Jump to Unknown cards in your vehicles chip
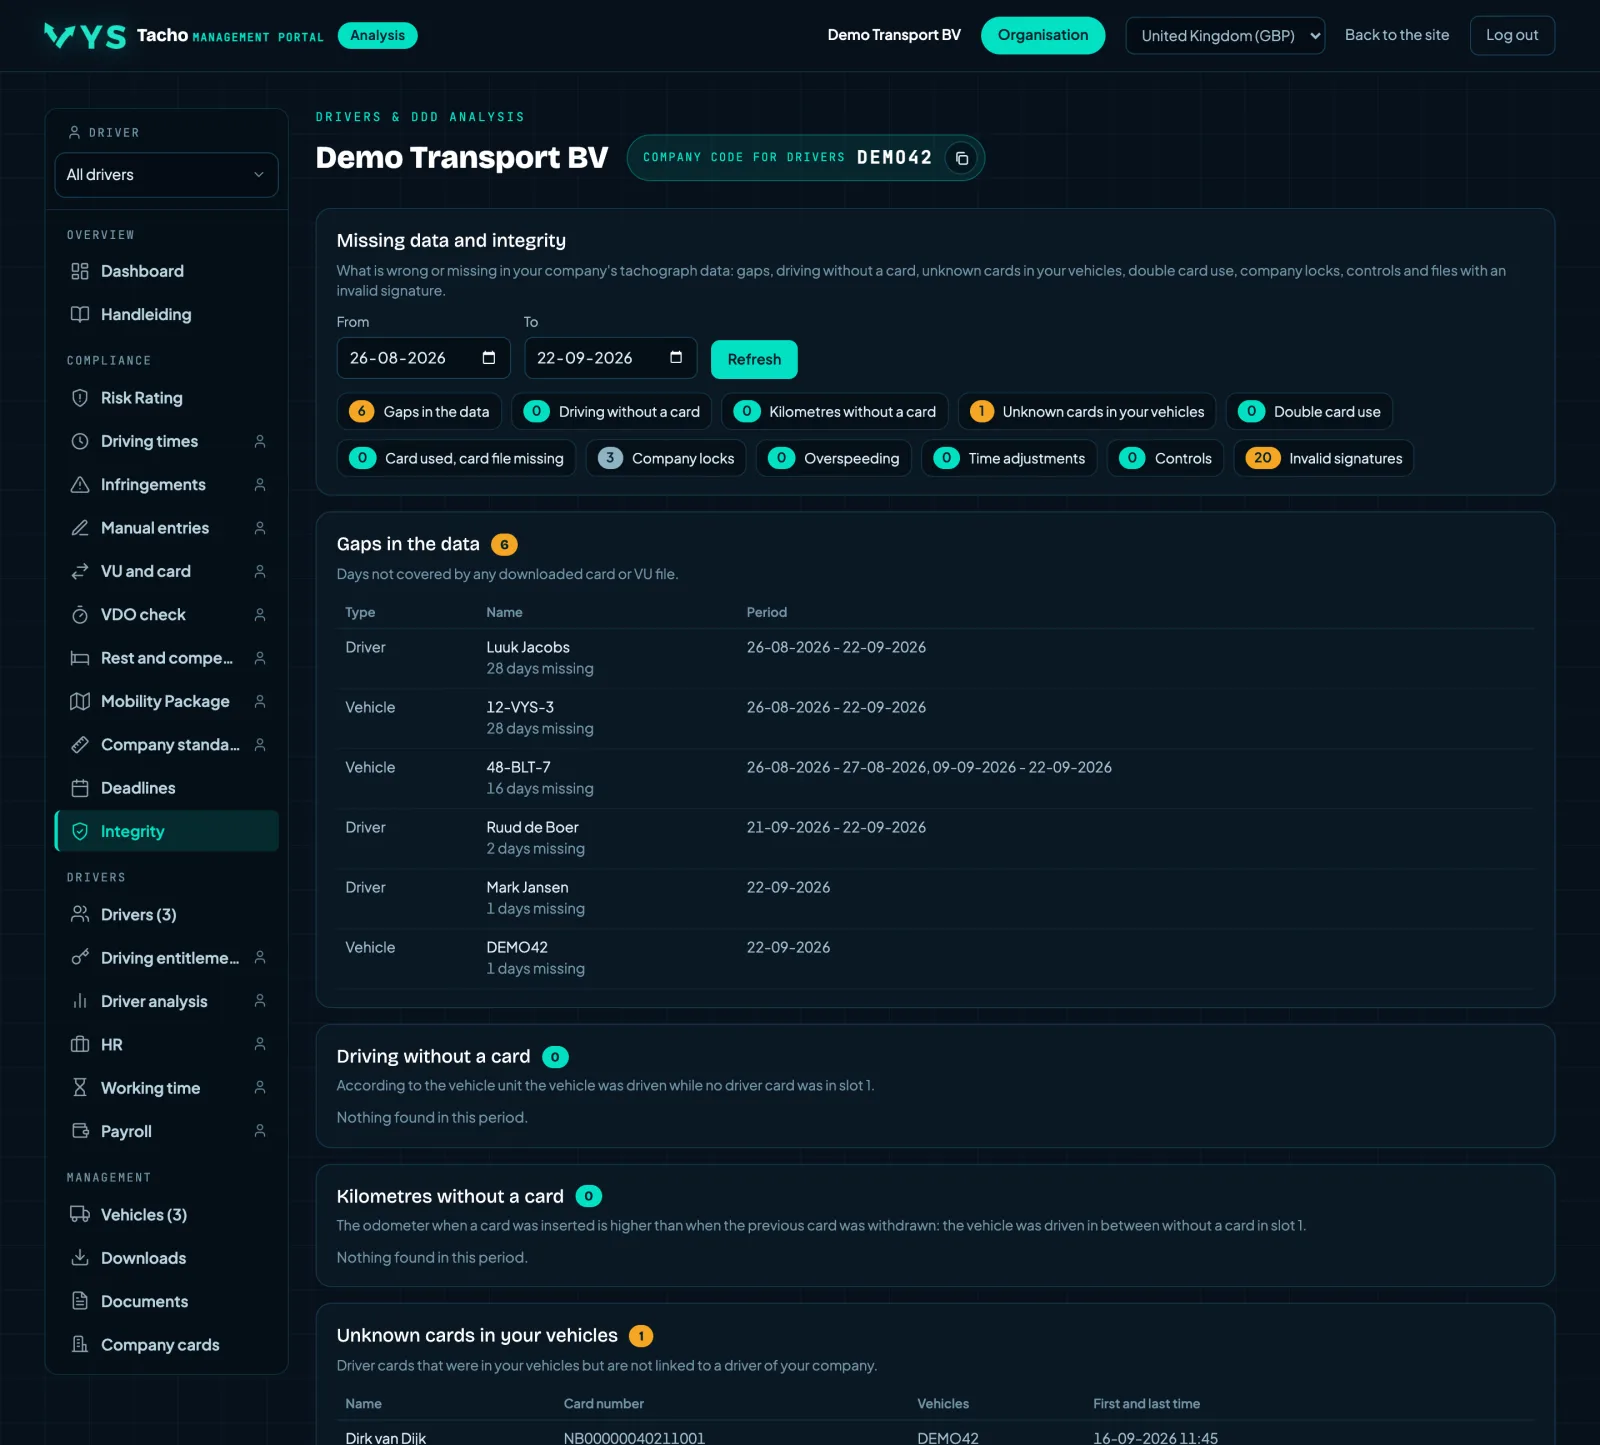The image size is (1600, 1445). (x=1087, y=412)
